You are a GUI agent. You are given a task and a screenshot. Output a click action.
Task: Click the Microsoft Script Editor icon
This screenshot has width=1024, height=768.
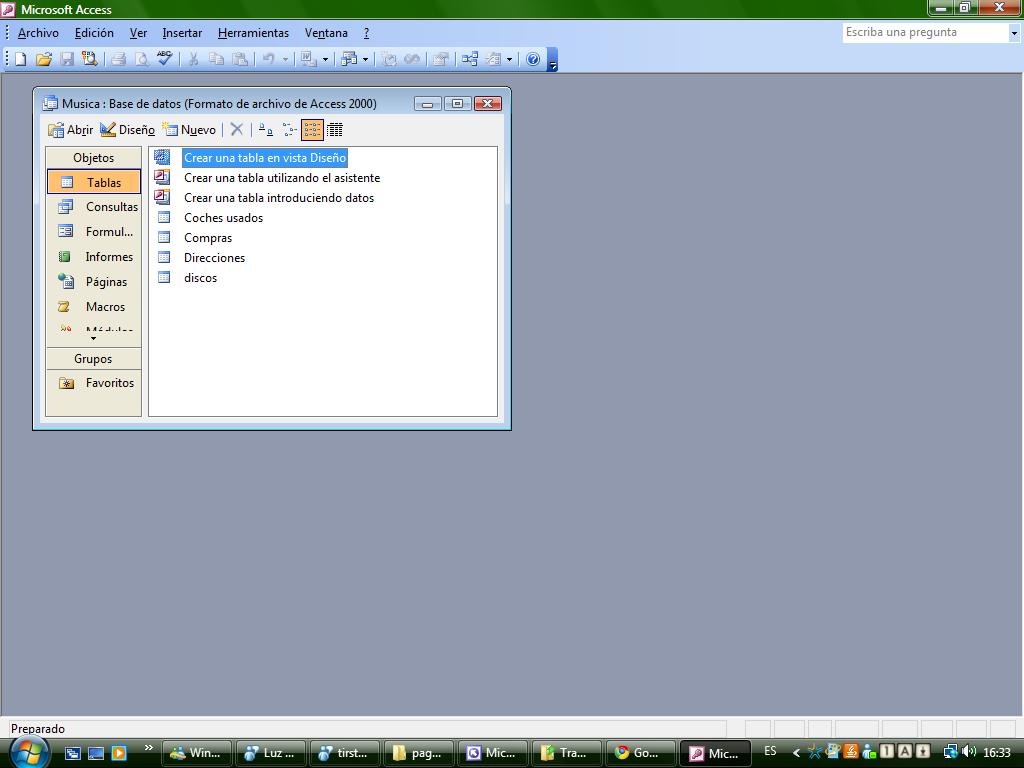click(412, 59)
